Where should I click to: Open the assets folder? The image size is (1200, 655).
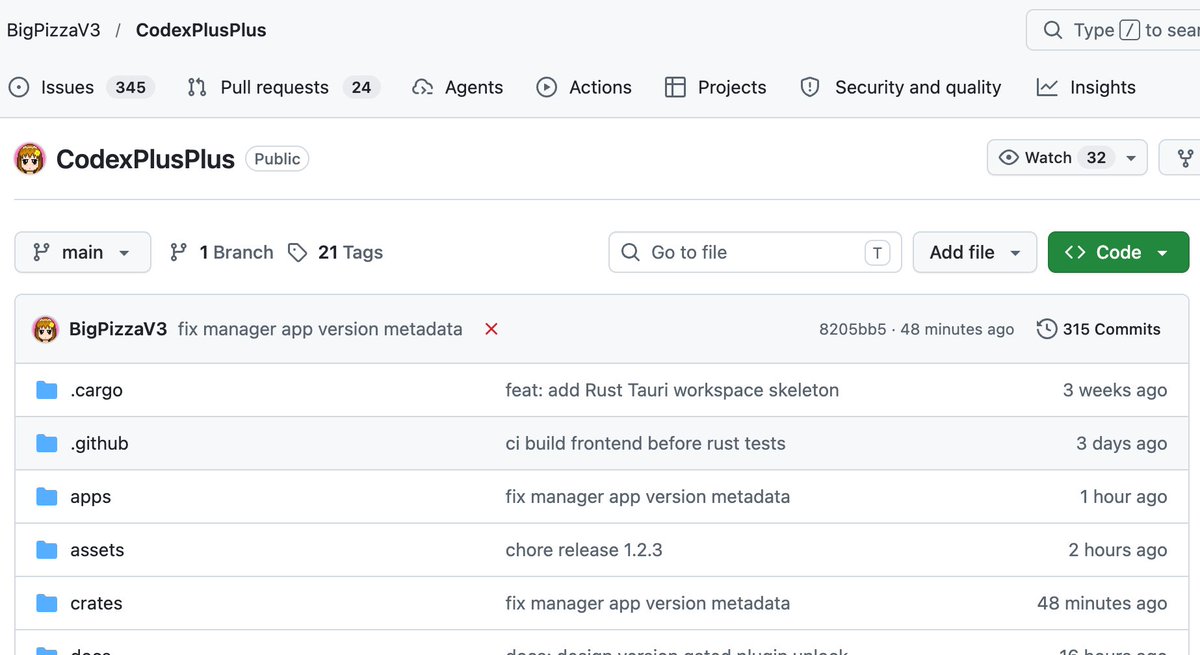(97, 549)
